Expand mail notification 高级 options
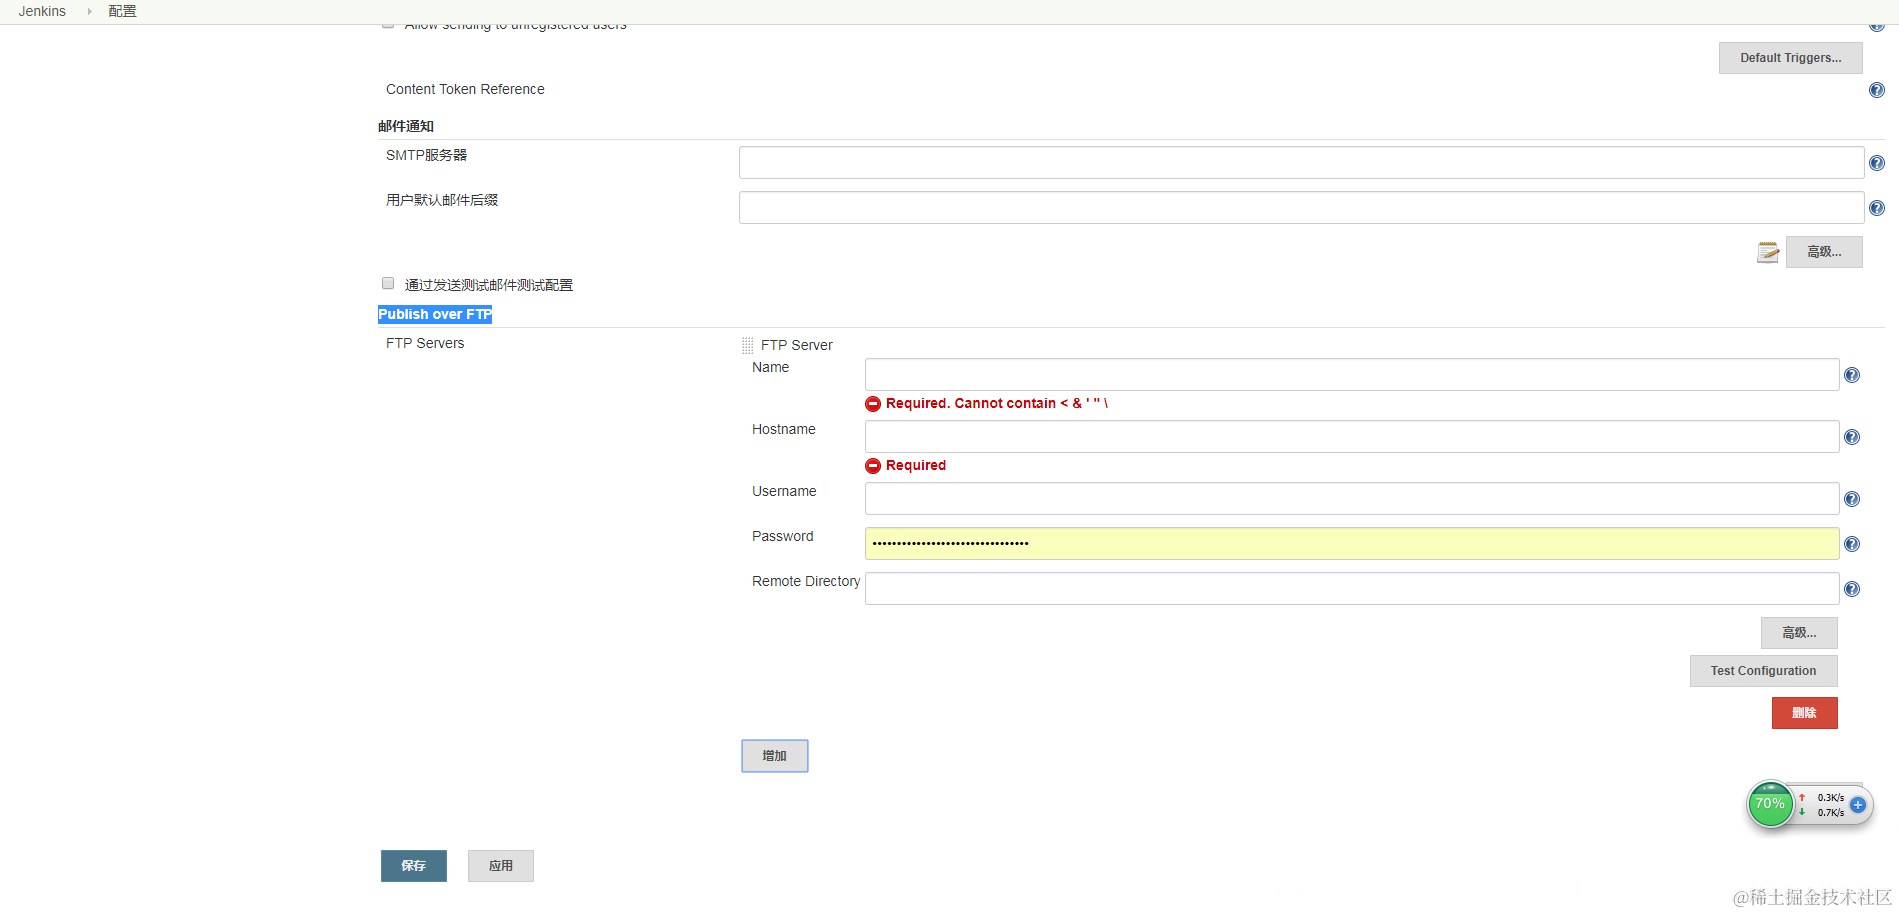1899x914 pixels. [1824, 252]
